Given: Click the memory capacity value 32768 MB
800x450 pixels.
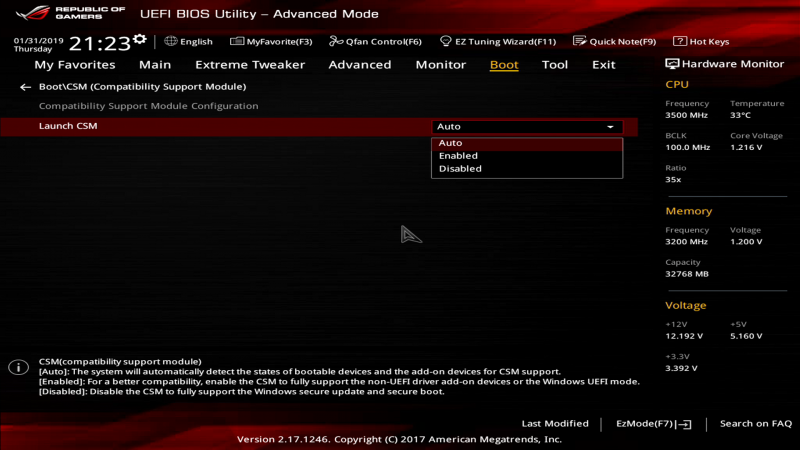Looking at the screenshot, I should click(x=687, y=274).
